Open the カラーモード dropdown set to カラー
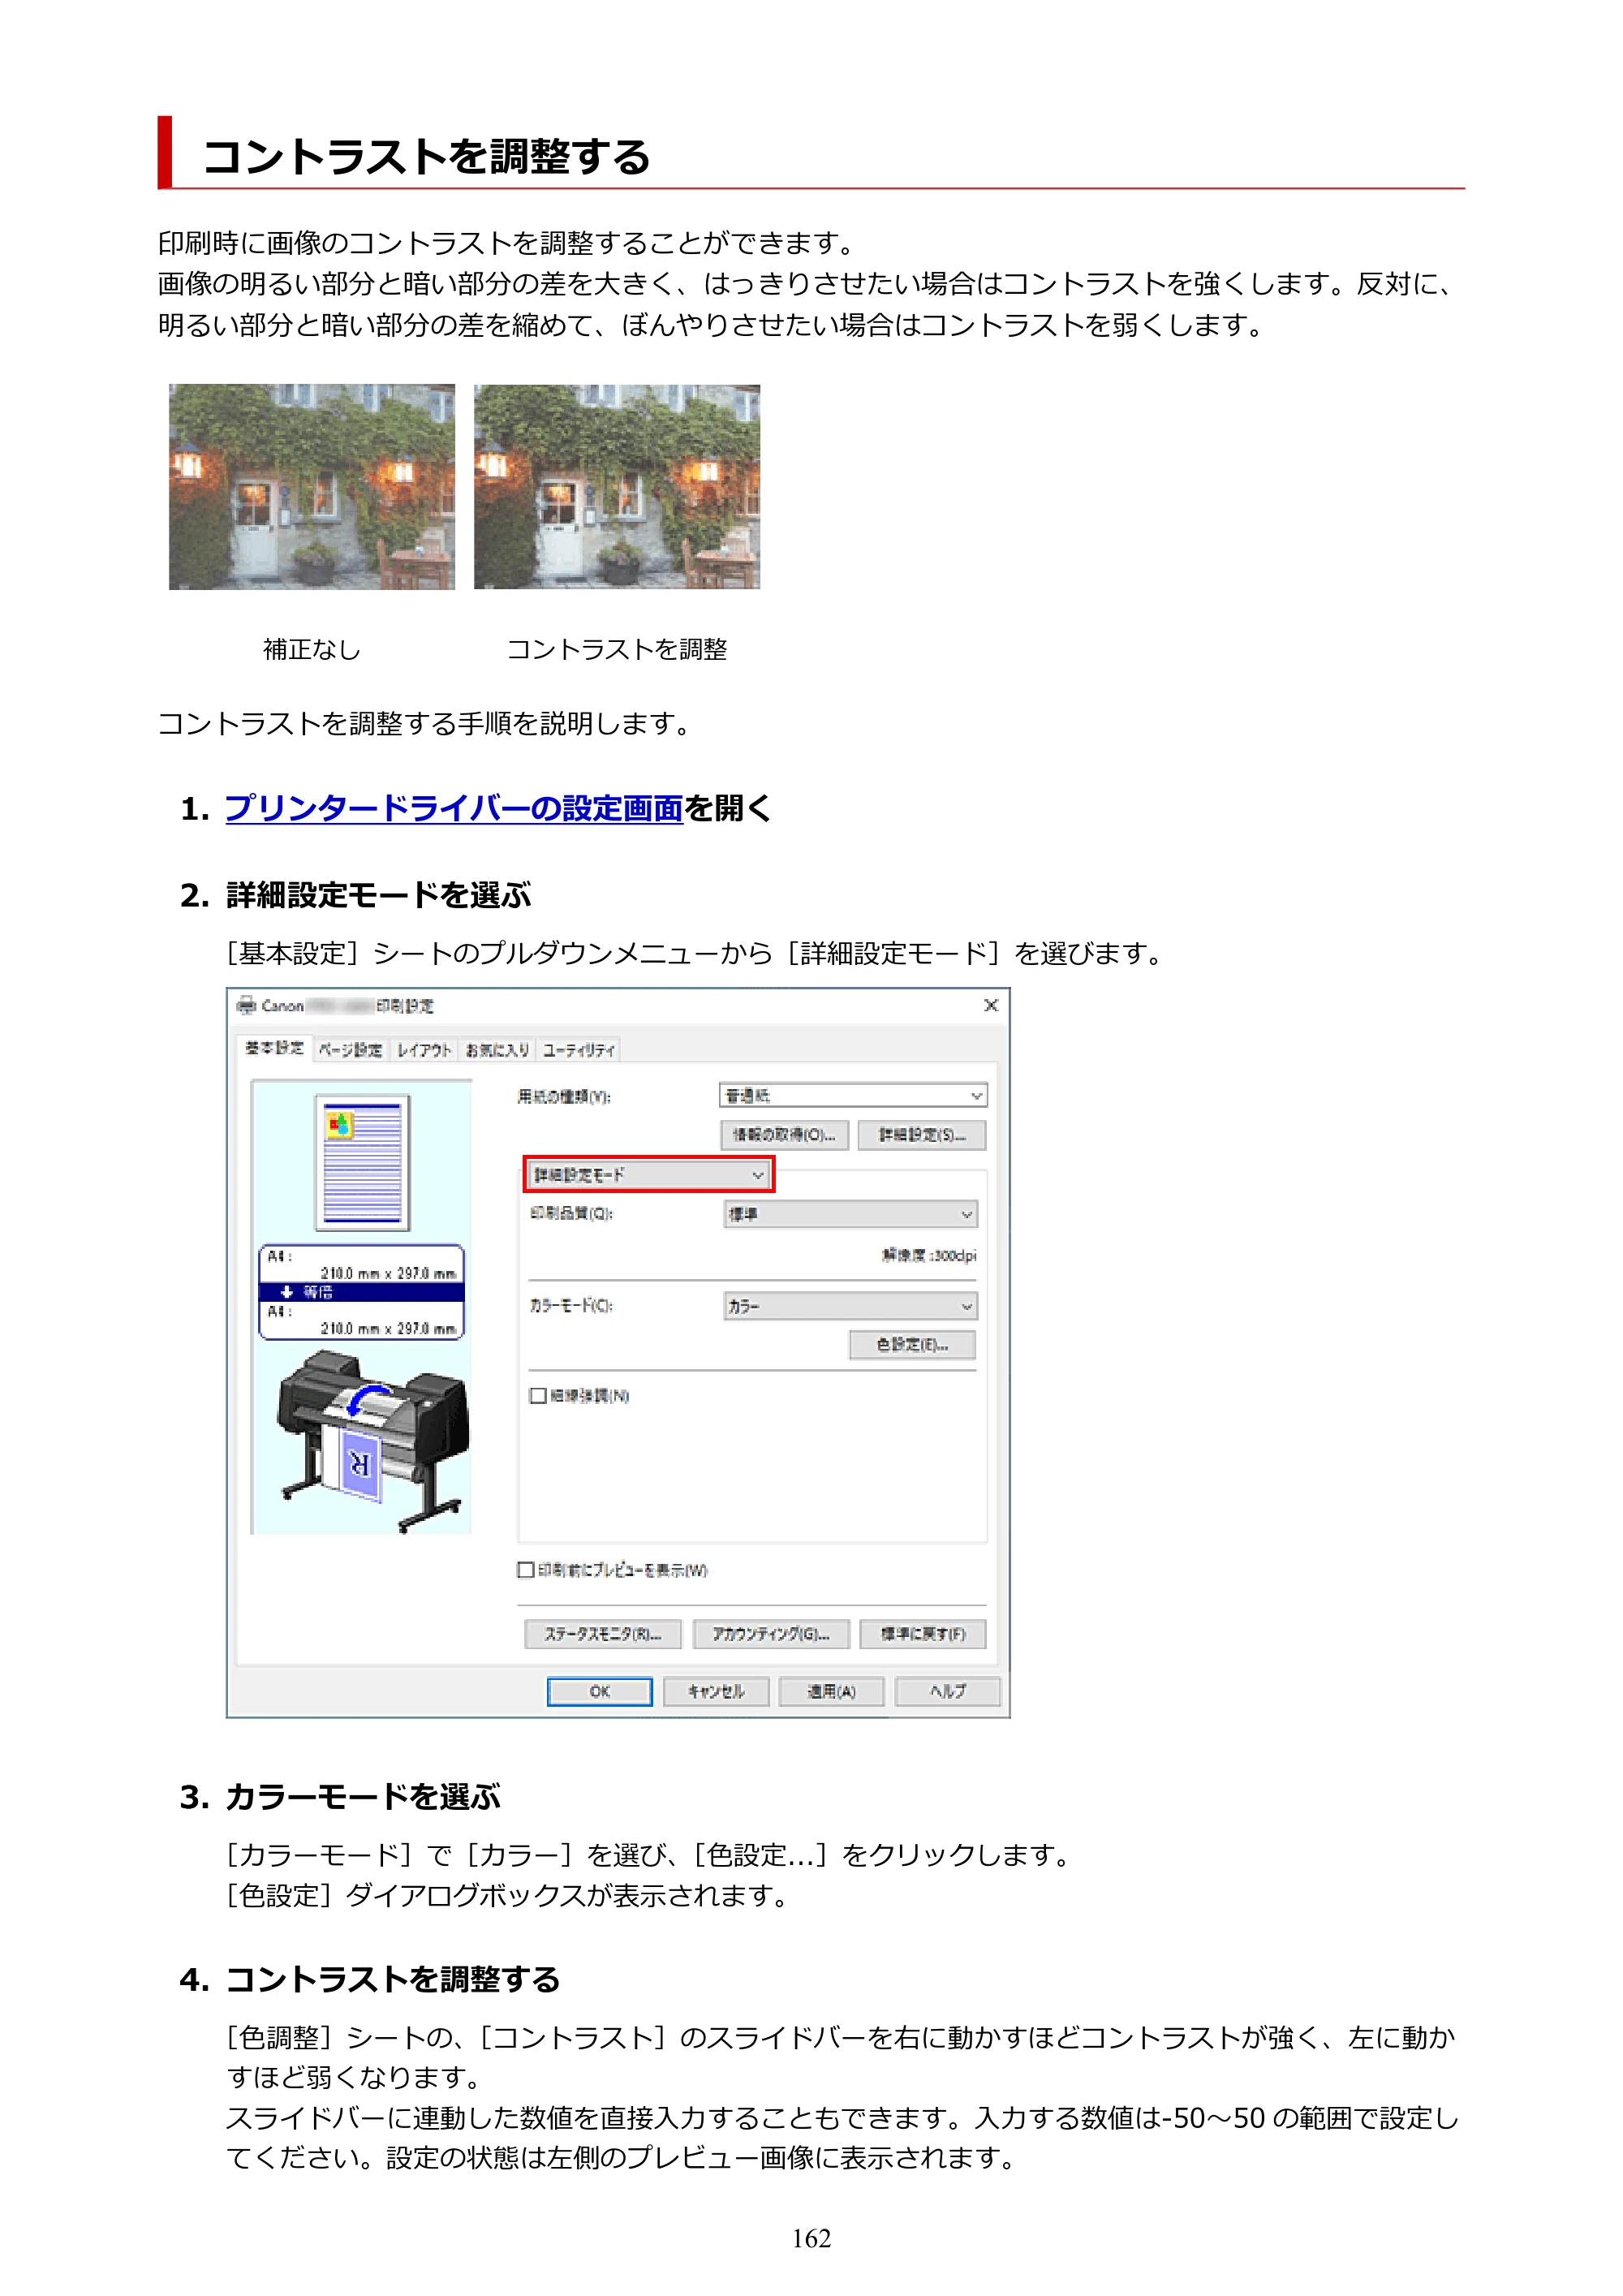Image resolution: width=1623 pixels, height=2296 pixels. 851,1306
